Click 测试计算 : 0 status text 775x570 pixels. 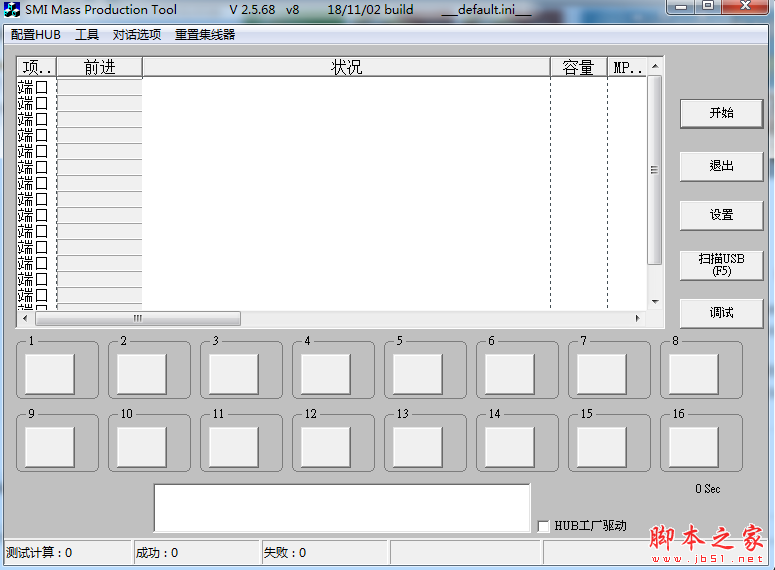[39, 553]
